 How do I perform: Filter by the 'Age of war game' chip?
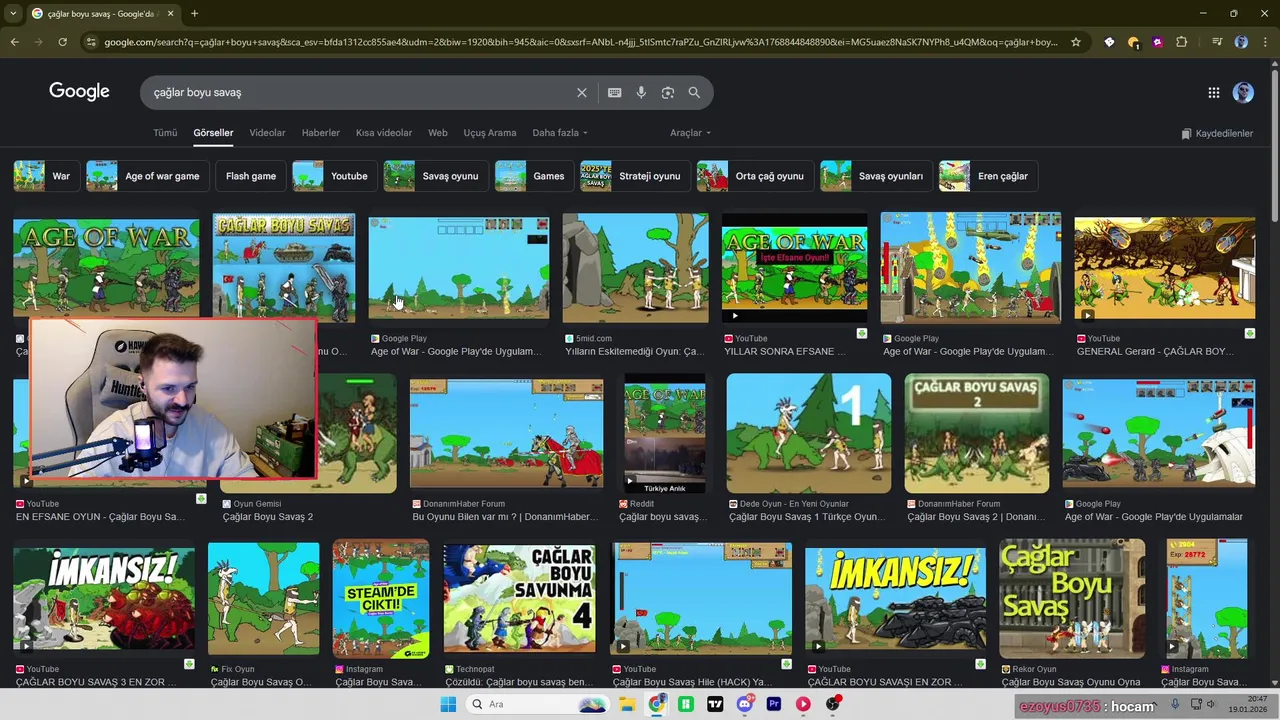[148, 176]
